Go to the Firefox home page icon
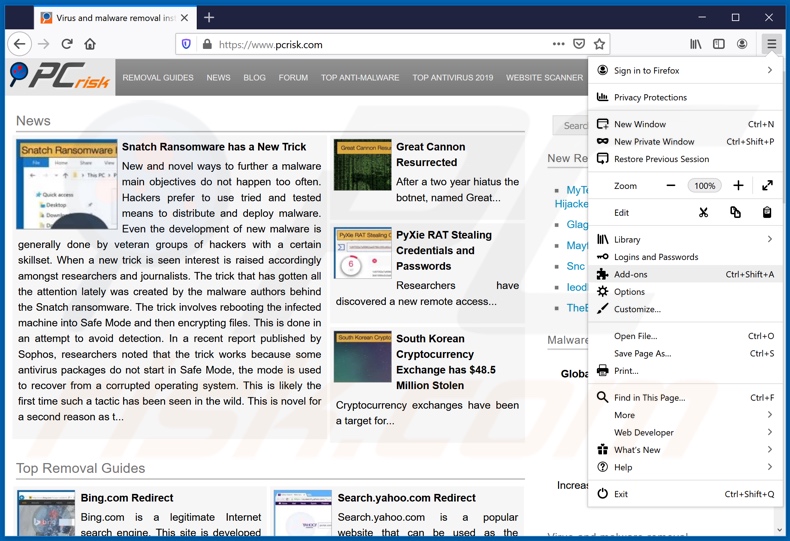Image resolution: width=790 pixels, height=541 pixels. pos(90,44)
